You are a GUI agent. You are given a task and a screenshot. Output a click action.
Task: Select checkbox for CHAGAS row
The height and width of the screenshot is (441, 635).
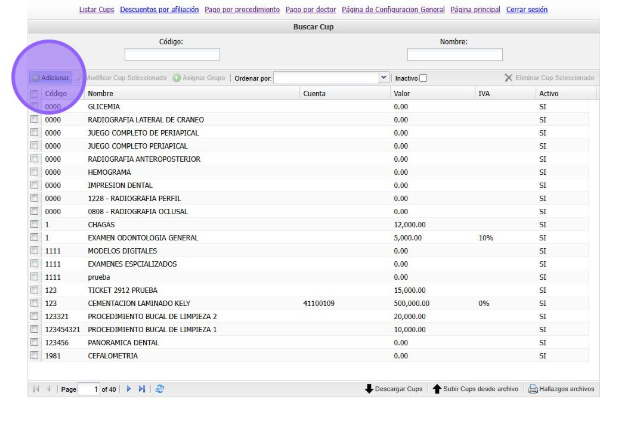(34, 225)
